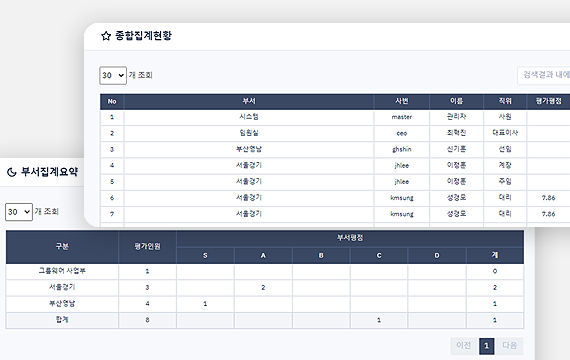Select the ghshin employee ID cell

point(402,149)
